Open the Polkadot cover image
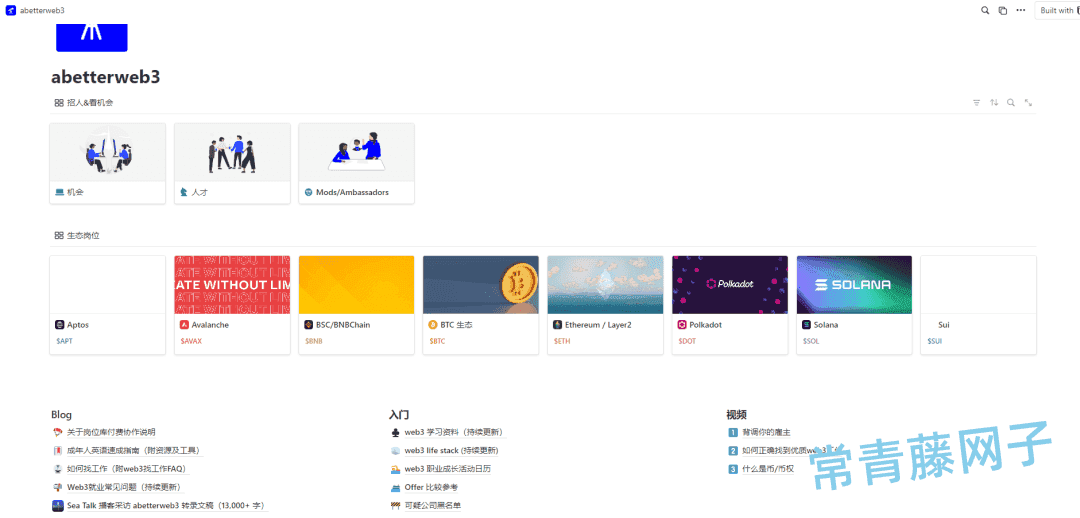Image resolution: width=1080 pixels, height=518 pixels. coord(730,284)
